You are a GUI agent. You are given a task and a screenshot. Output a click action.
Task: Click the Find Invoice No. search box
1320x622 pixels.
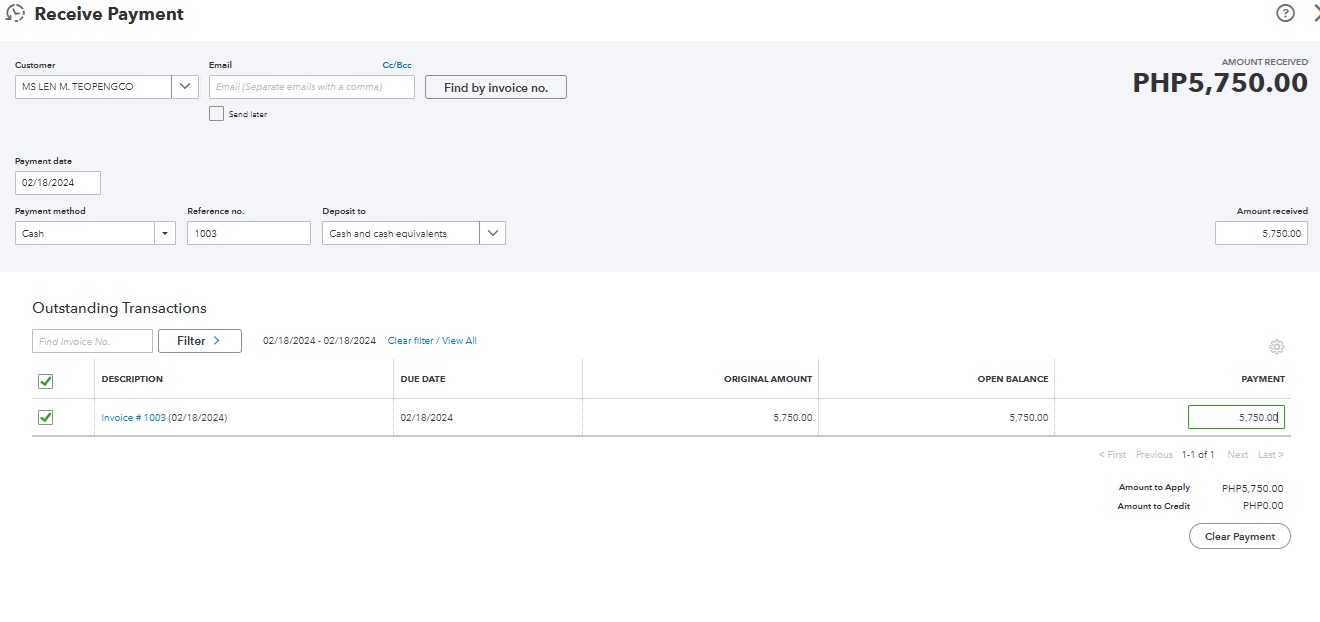click(92, 341)
